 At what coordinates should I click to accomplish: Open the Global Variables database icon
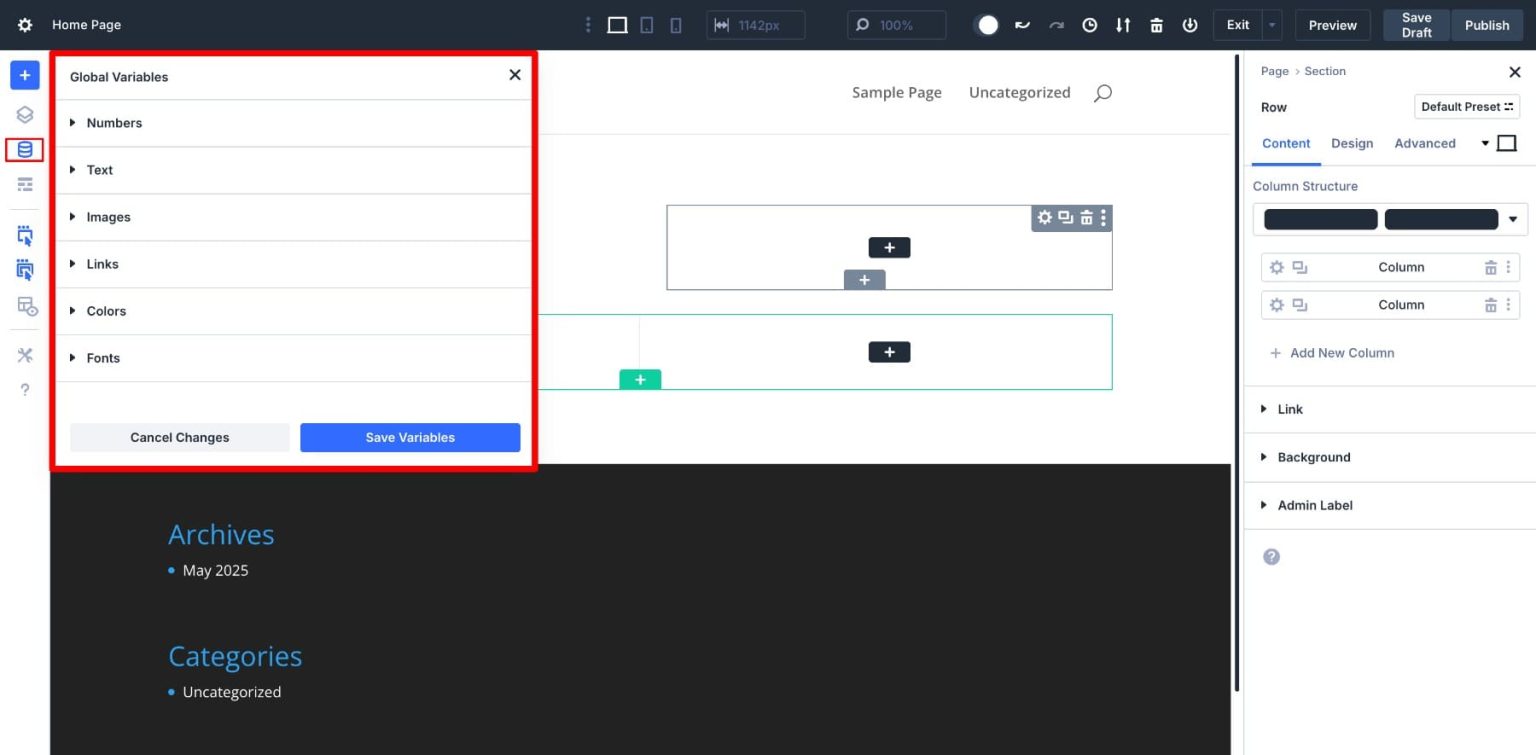click(24, 148)
